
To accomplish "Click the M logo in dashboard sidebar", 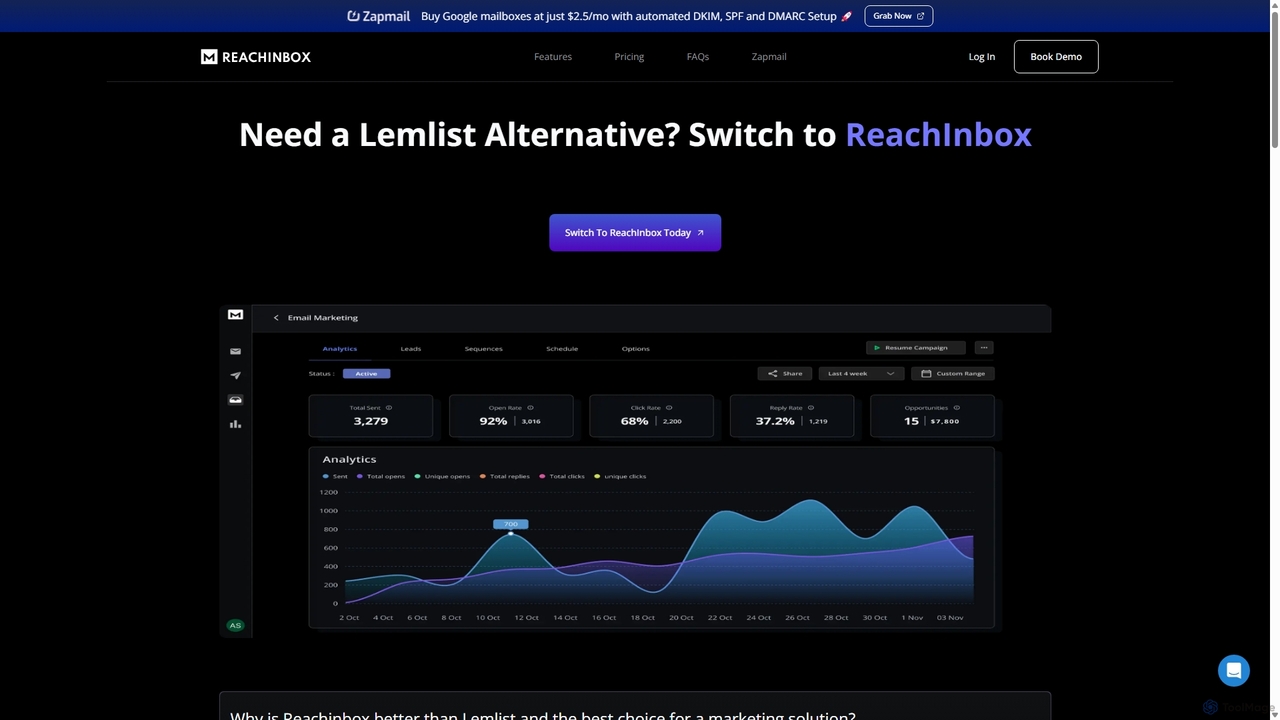I will pyautogui.click(x=235, y=314).
